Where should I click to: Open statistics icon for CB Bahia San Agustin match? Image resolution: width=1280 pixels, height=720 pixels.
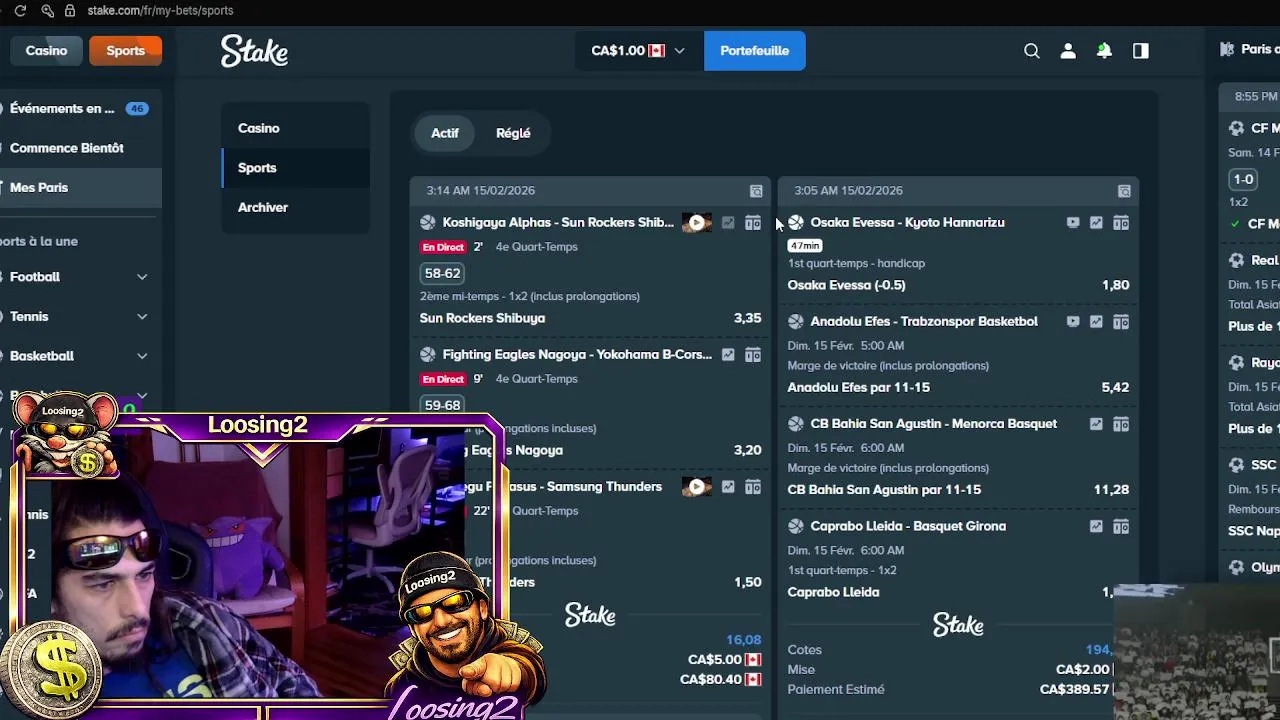click(1096, 424)
